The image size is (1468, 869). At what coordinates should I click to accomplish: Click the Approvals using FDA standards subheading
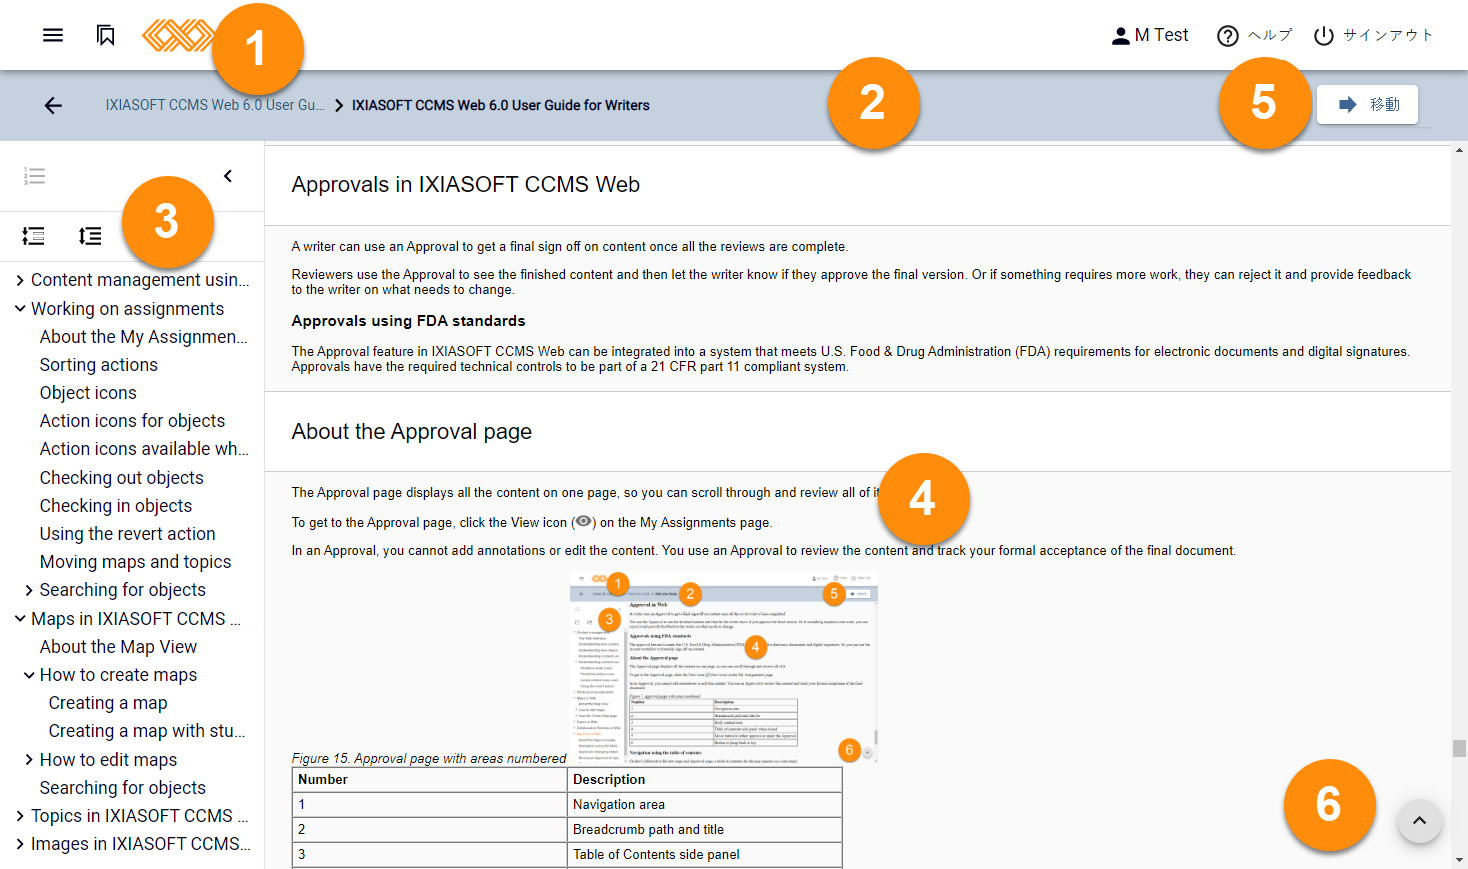pos(408,321)
